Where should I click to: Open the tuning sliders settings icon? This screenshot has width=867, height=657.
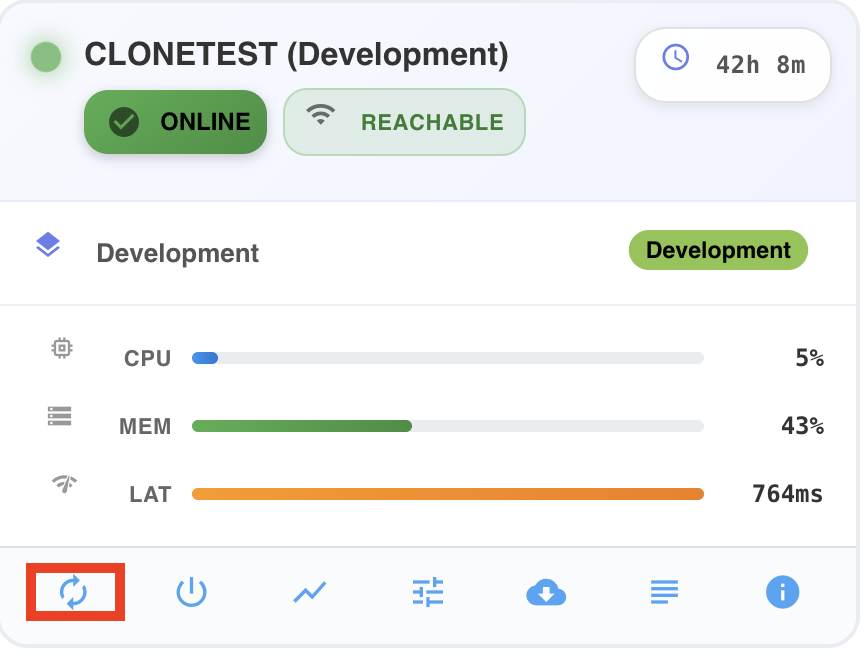(x=428, y=592)
